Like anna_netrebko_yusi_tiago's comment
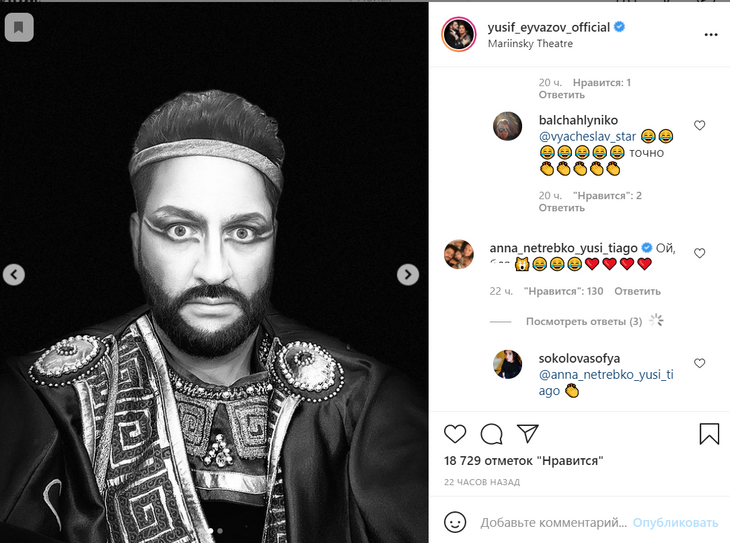The image size is (730, 543). [x=700, y=254]
